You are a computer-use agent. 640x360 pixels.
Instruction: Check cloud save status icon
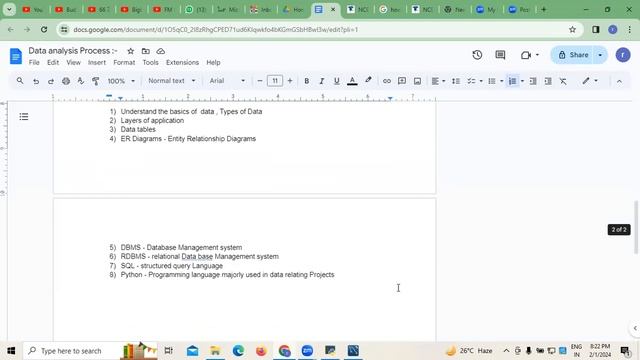[161, 51]
